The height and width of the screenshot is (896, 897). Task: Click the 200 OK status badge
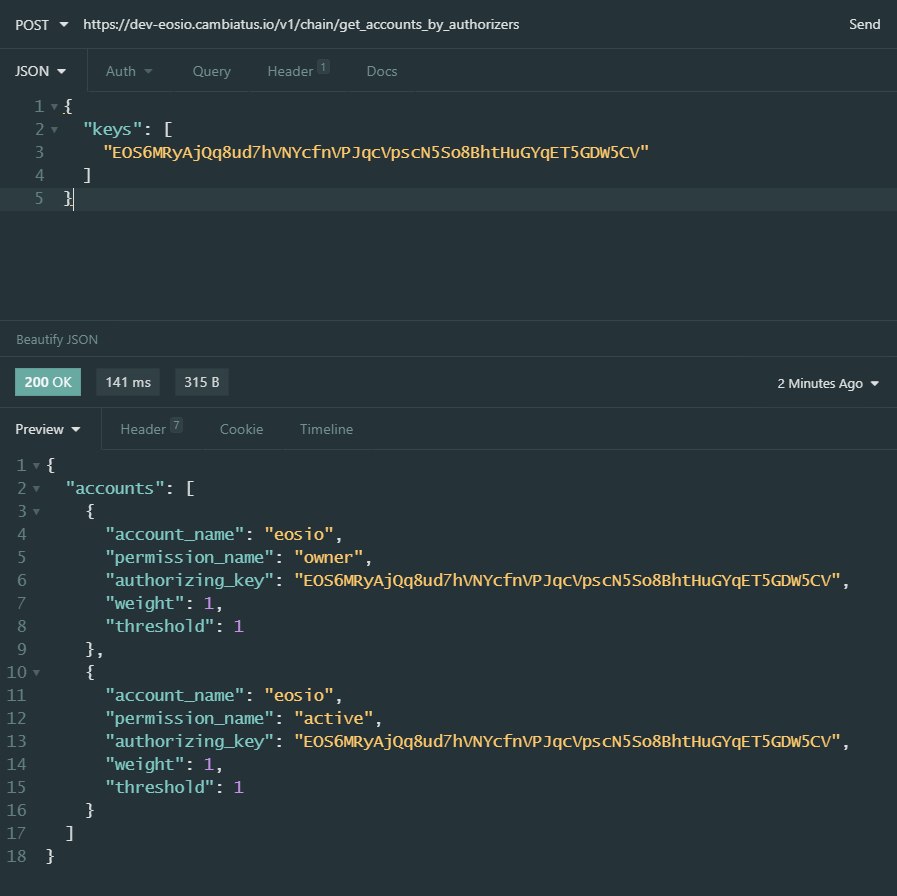(x=46, y=382)
